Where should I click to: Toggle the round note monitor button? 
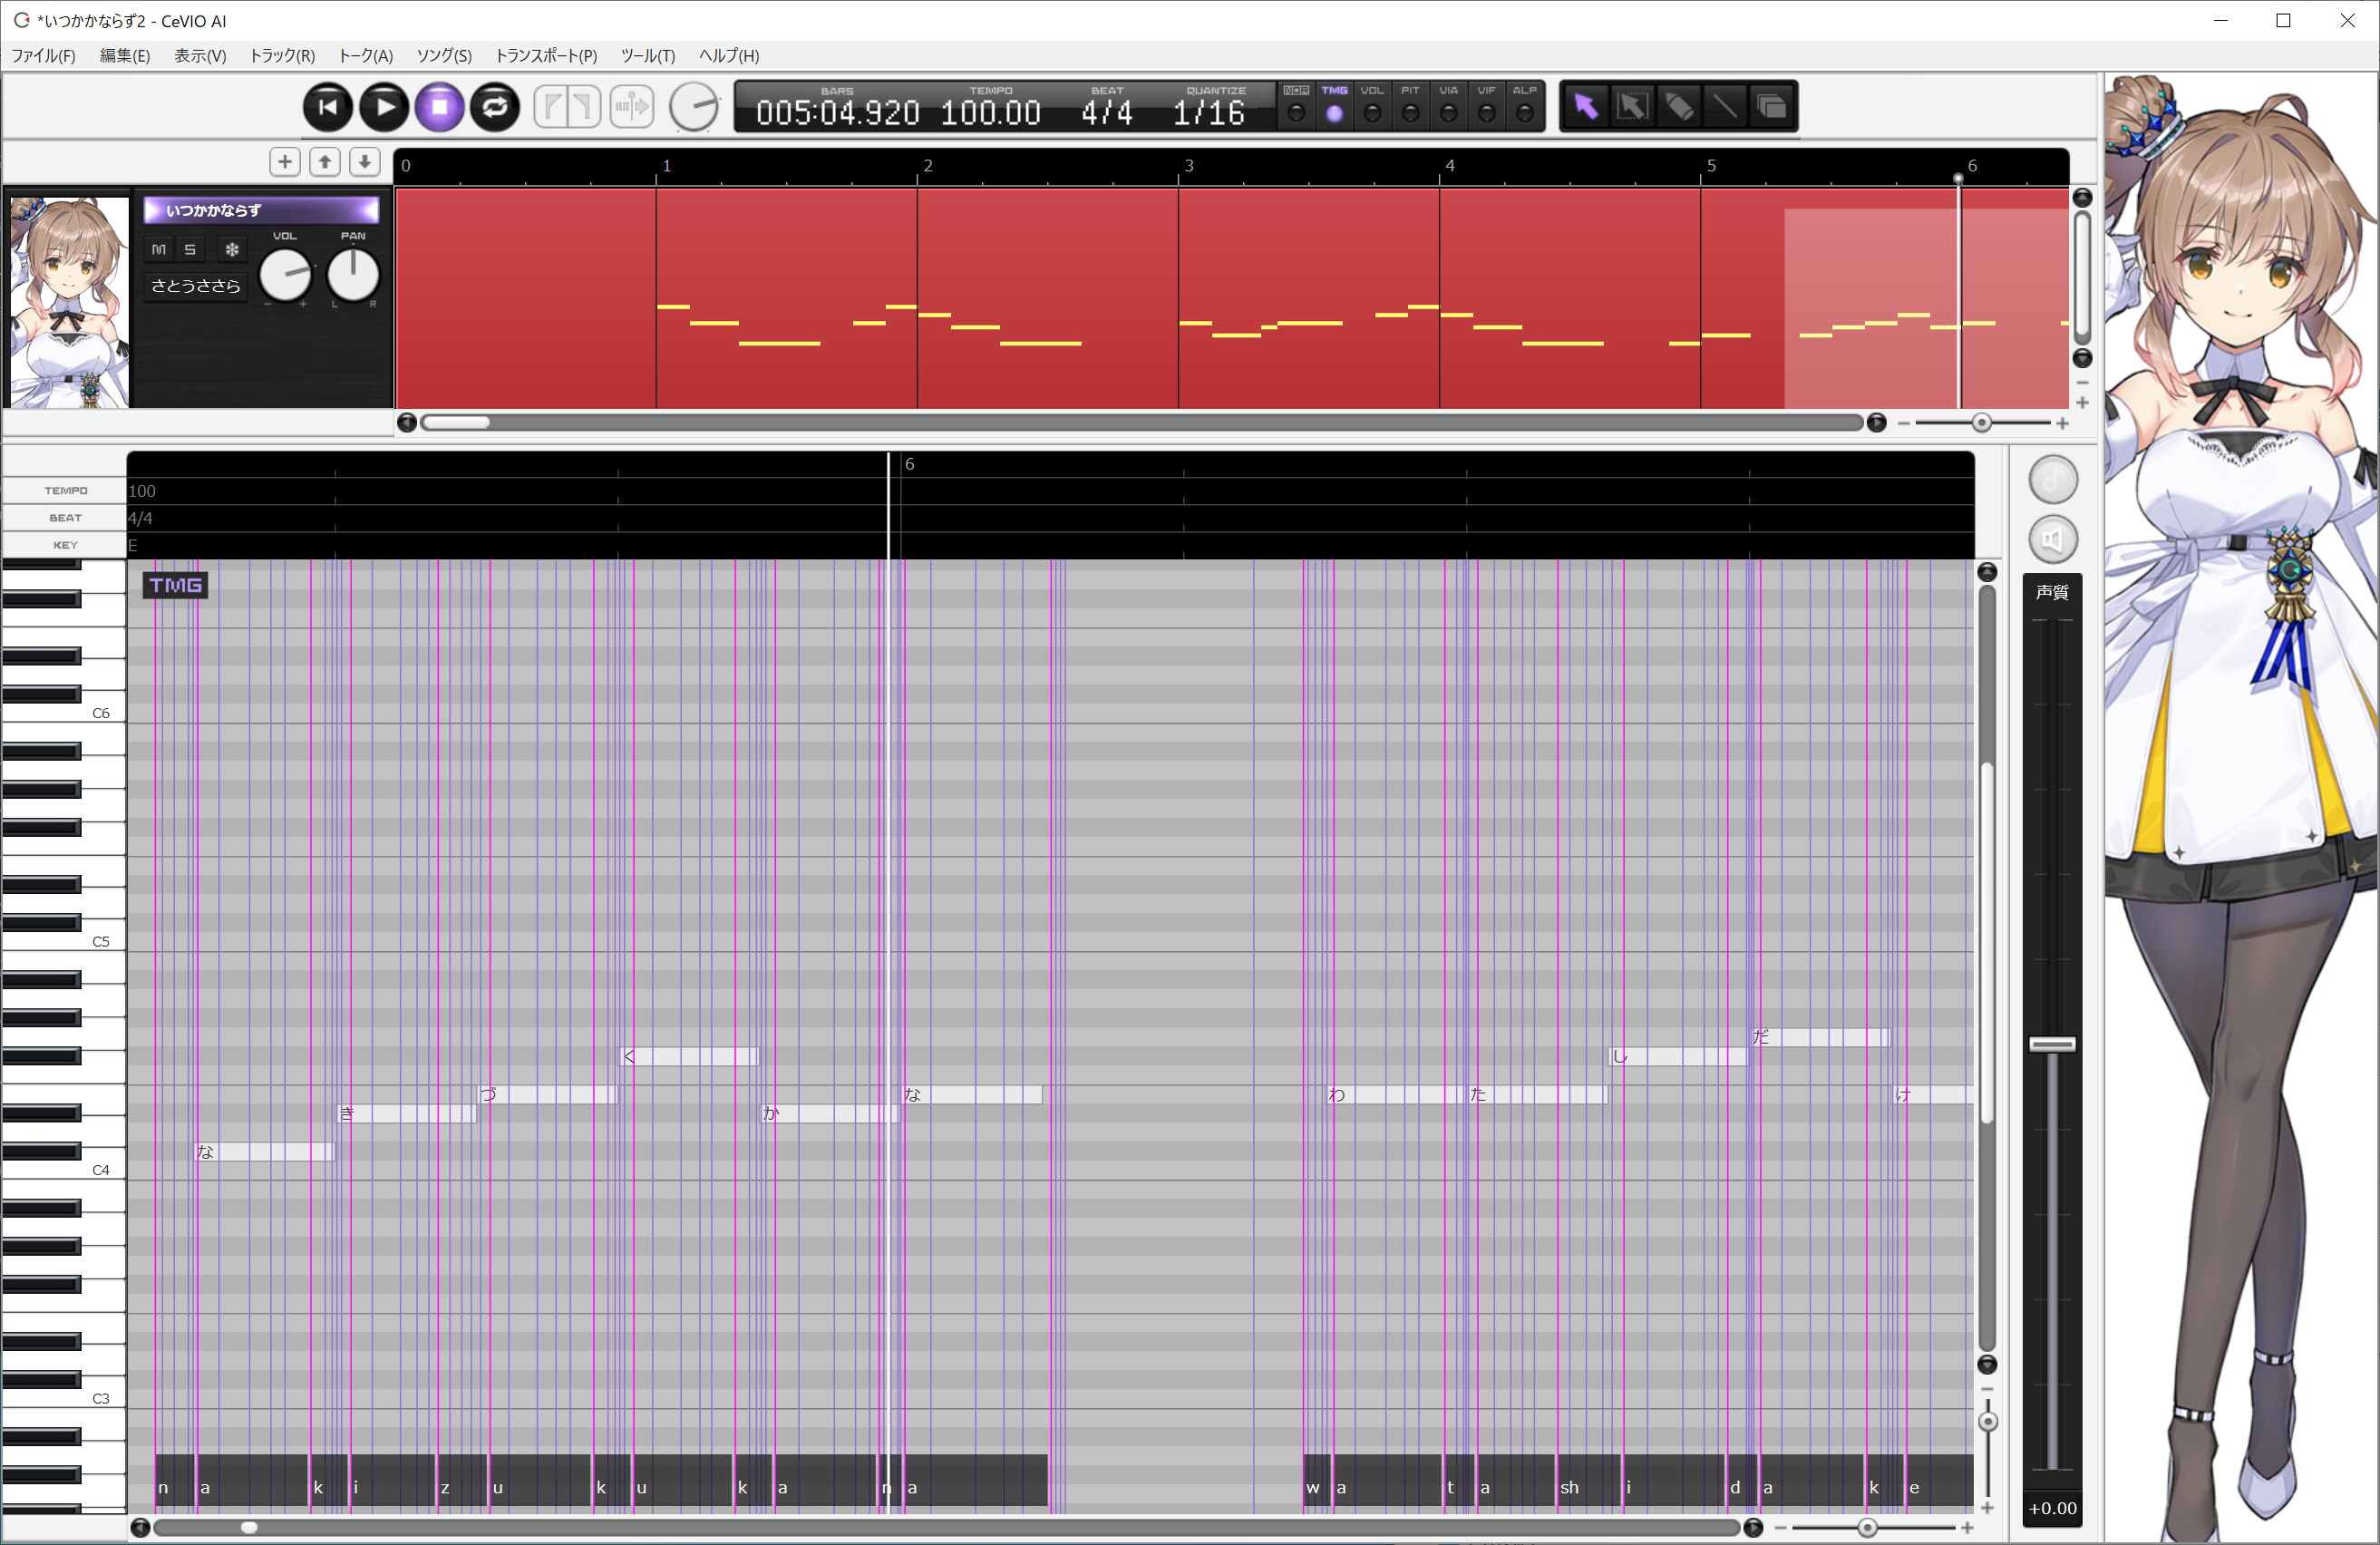(2052, 480)
